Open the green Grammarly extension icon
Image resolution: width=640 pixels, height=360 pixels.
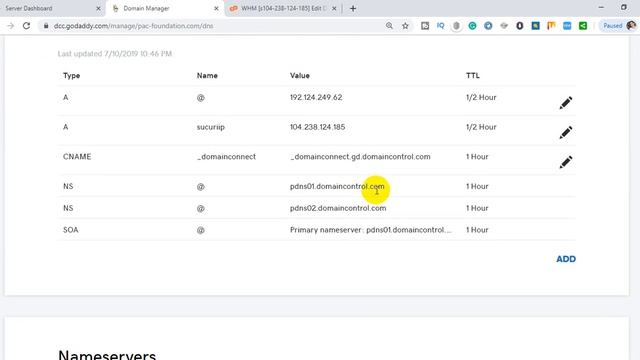tap(472, 26)
